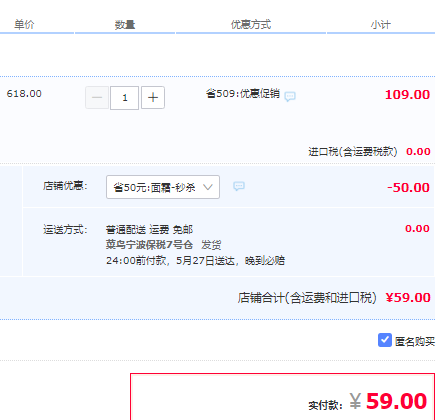
Task: Select the 单价 column header
Action: [x=24, y=24]
